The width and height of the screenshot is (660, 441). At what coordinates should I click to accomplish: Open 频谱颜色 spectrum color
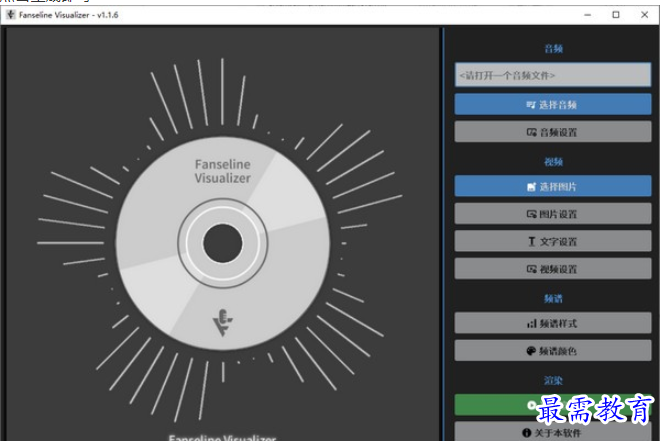pos(553,351)
